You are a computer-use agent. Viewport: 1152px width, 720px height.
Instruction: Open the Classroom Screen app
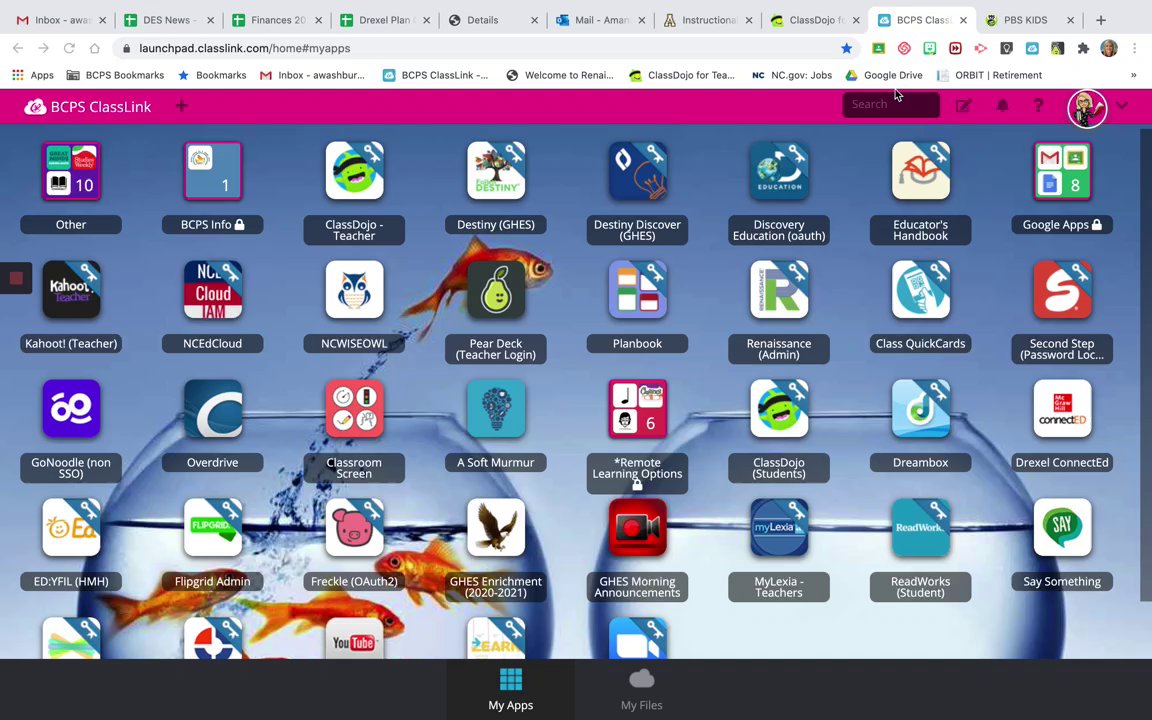(354, 409)
